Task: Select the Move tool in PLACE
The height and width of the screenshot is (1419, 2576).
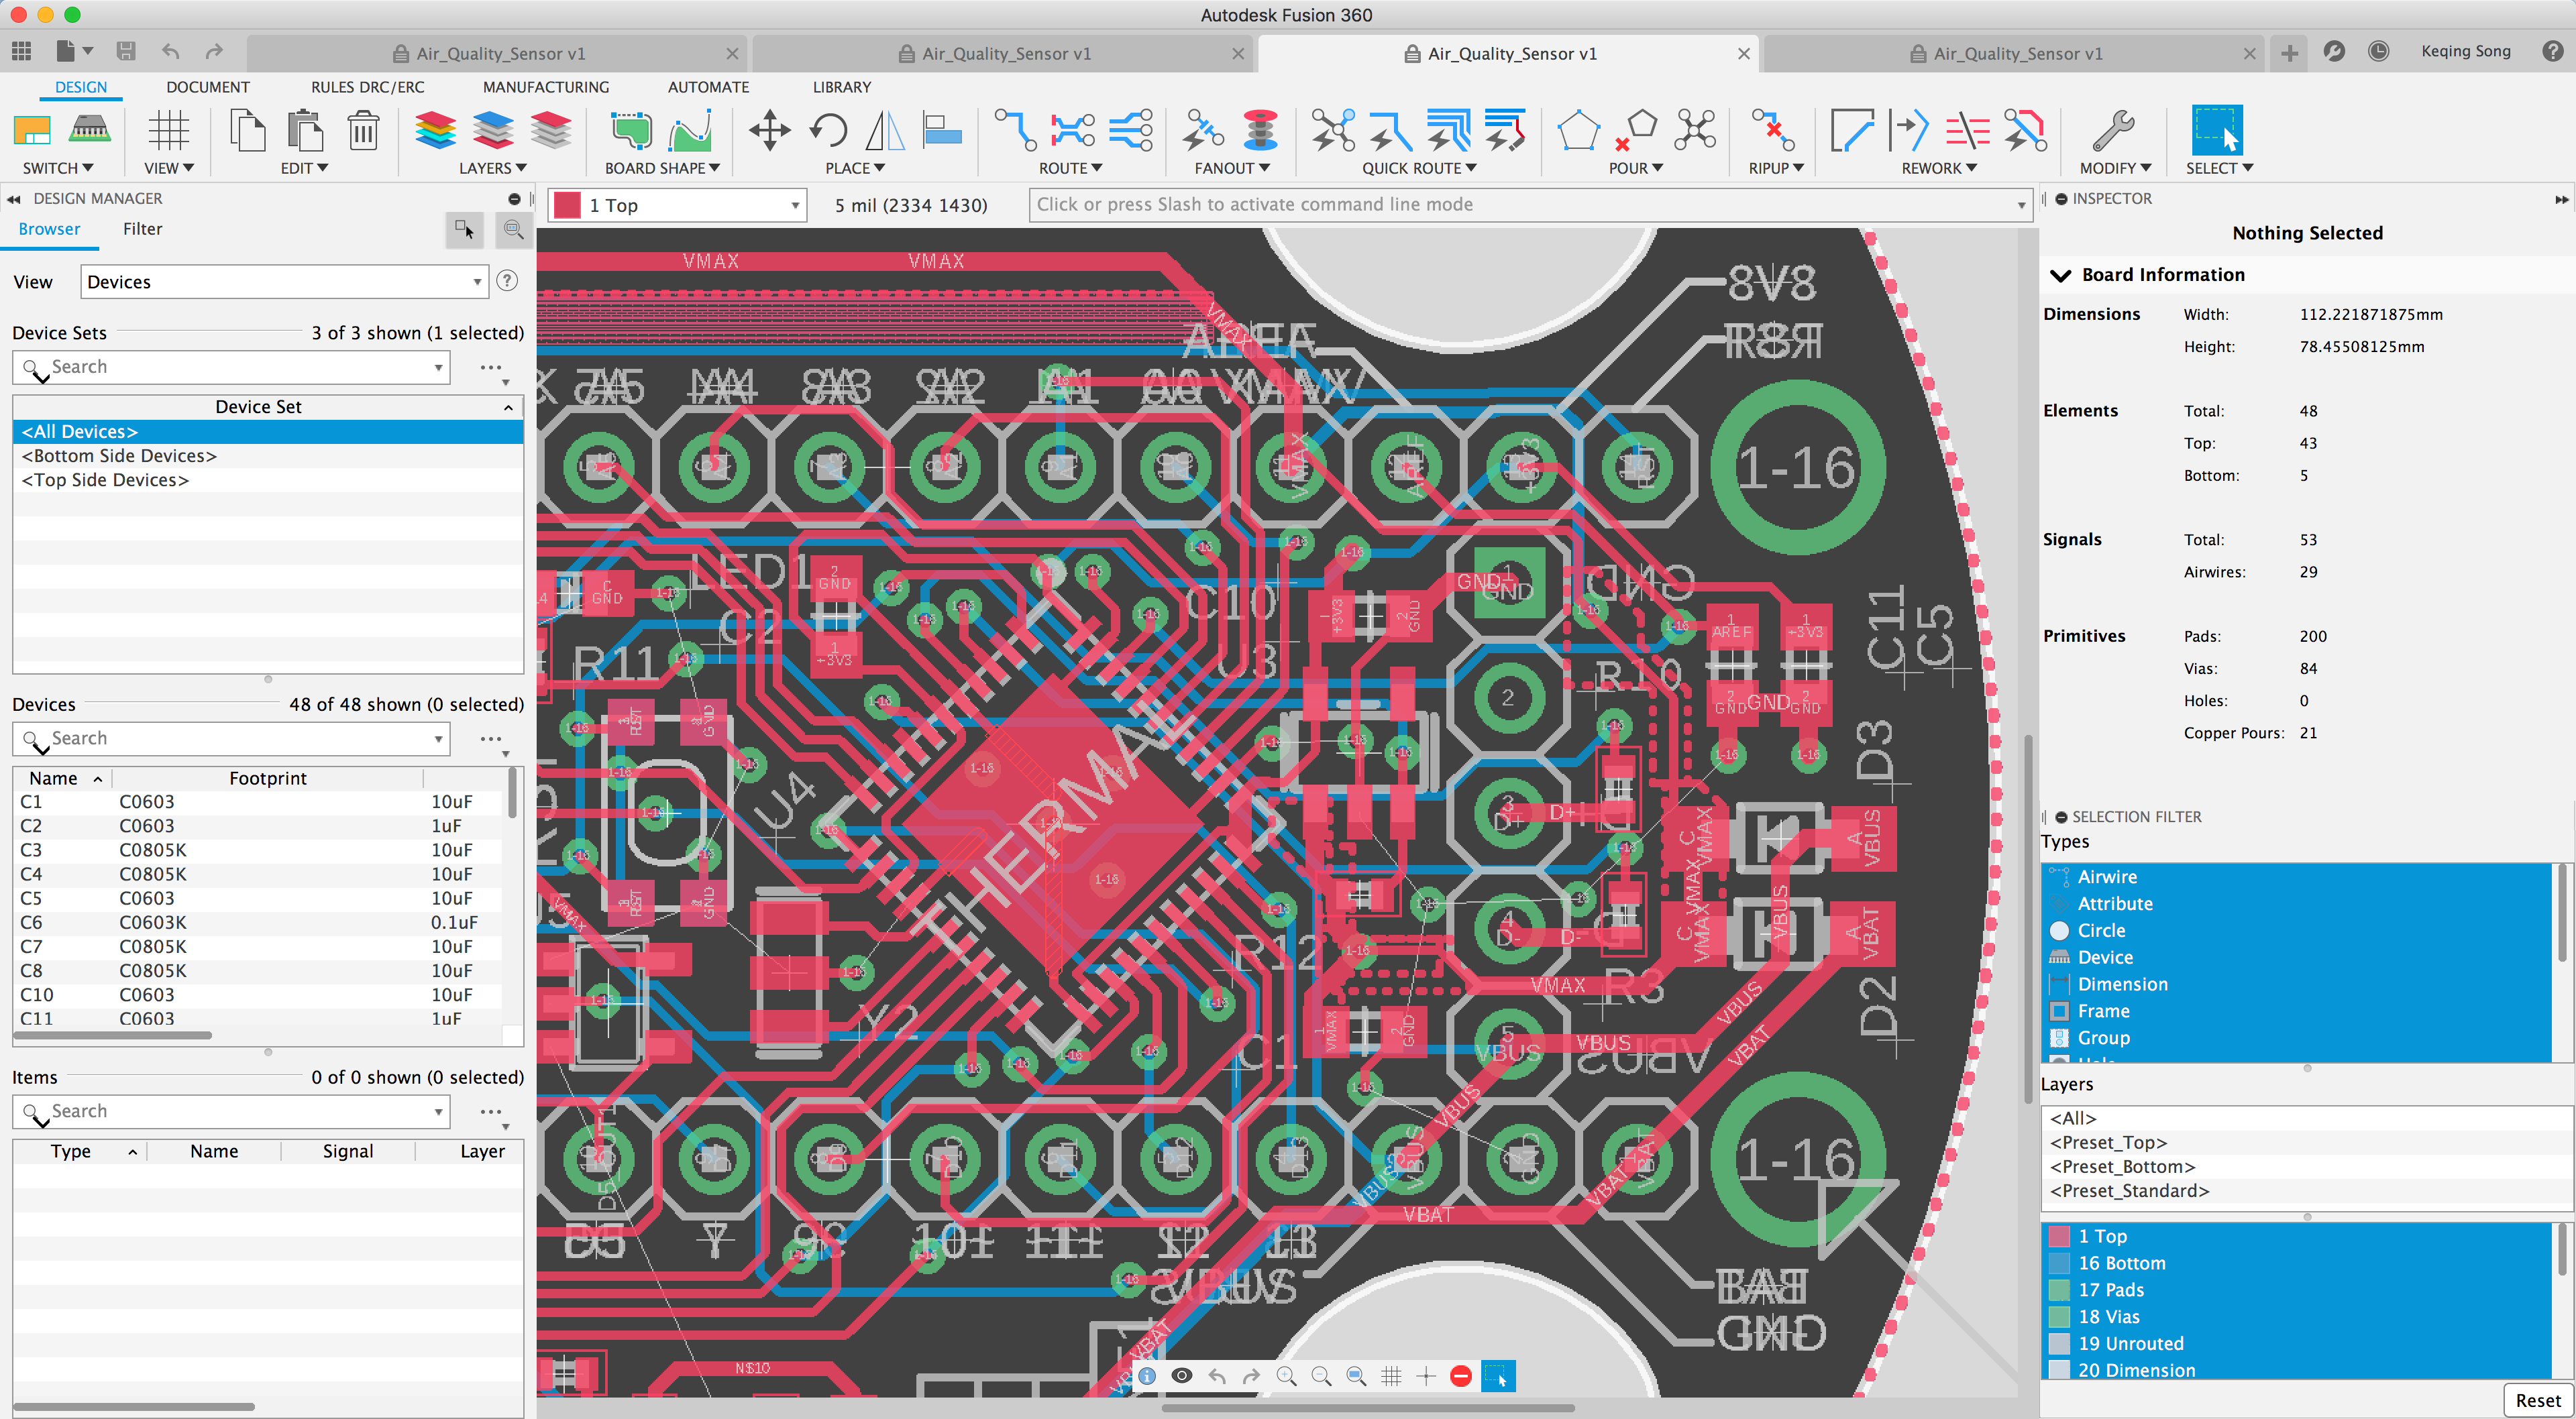Action: click(769, 131)
